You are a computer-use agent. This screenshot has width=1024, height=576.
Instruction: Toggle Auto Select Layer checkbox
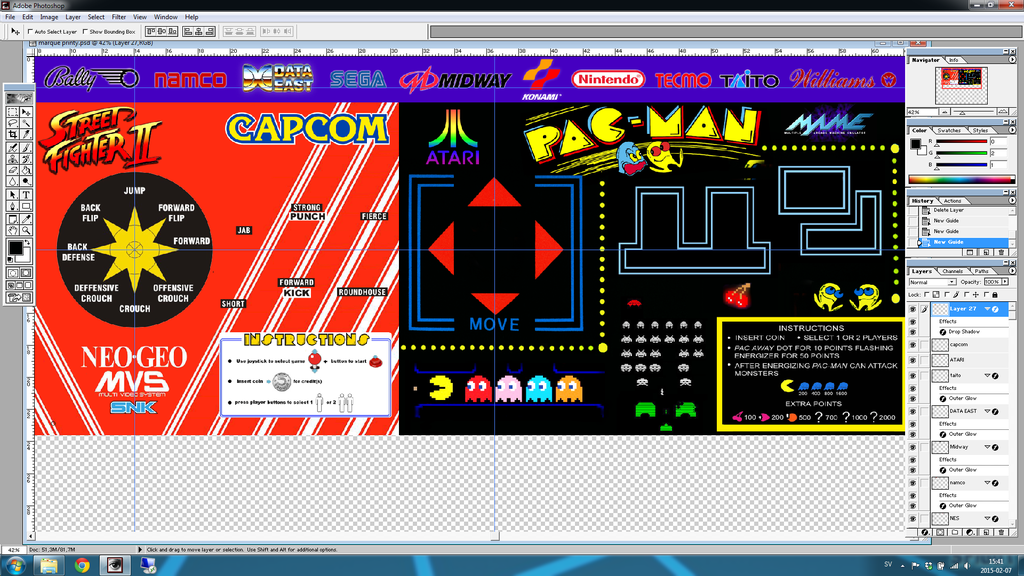[30, 31]
